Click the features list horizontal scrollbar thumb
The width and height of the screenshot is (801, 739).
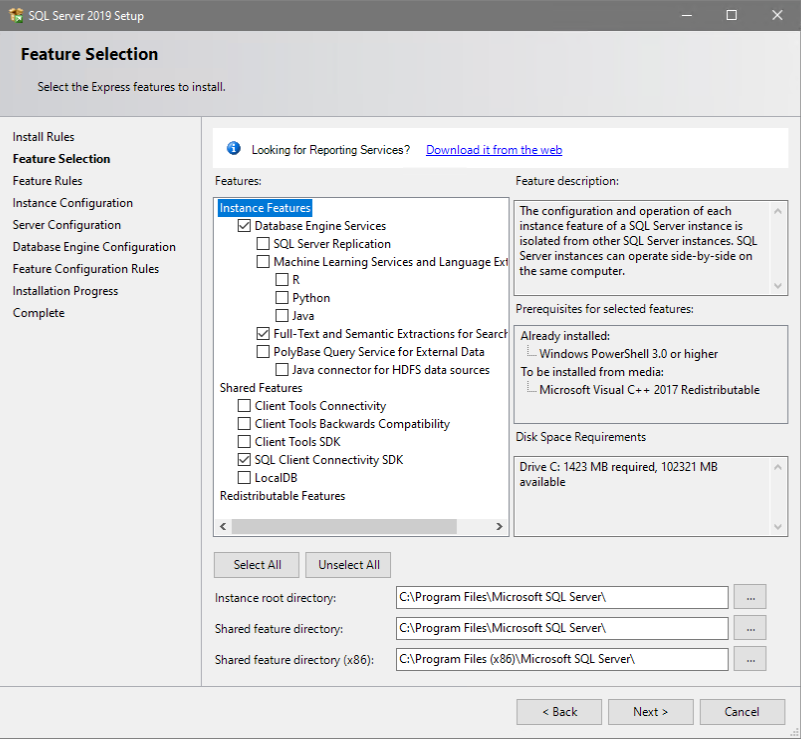344,527
